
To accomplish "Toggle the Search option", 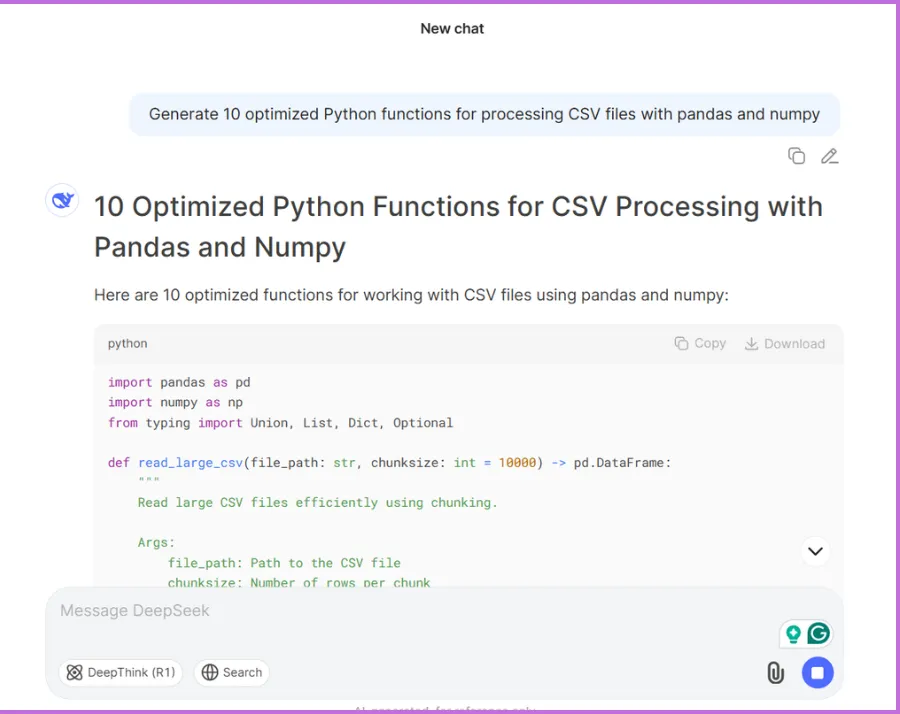I will (232, 672).
